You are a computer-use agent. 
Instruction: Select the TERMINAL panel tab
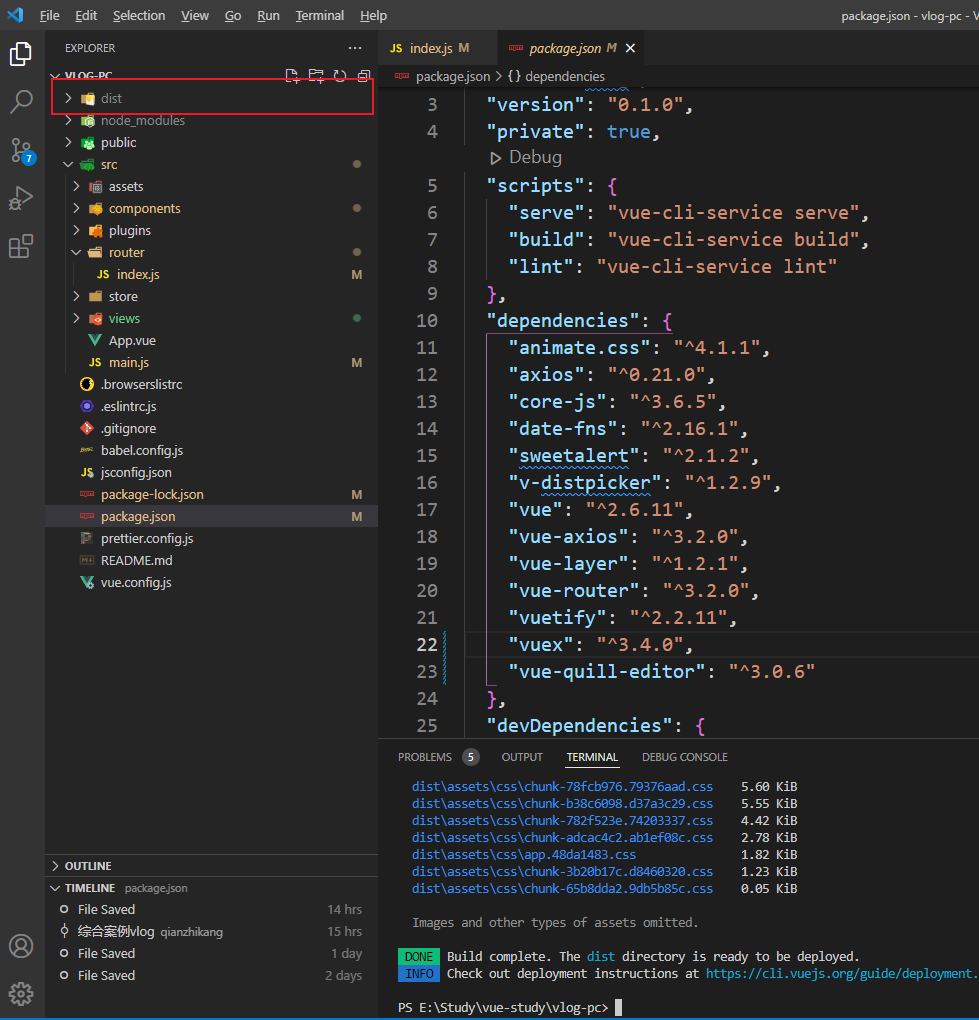coord(592,757)
